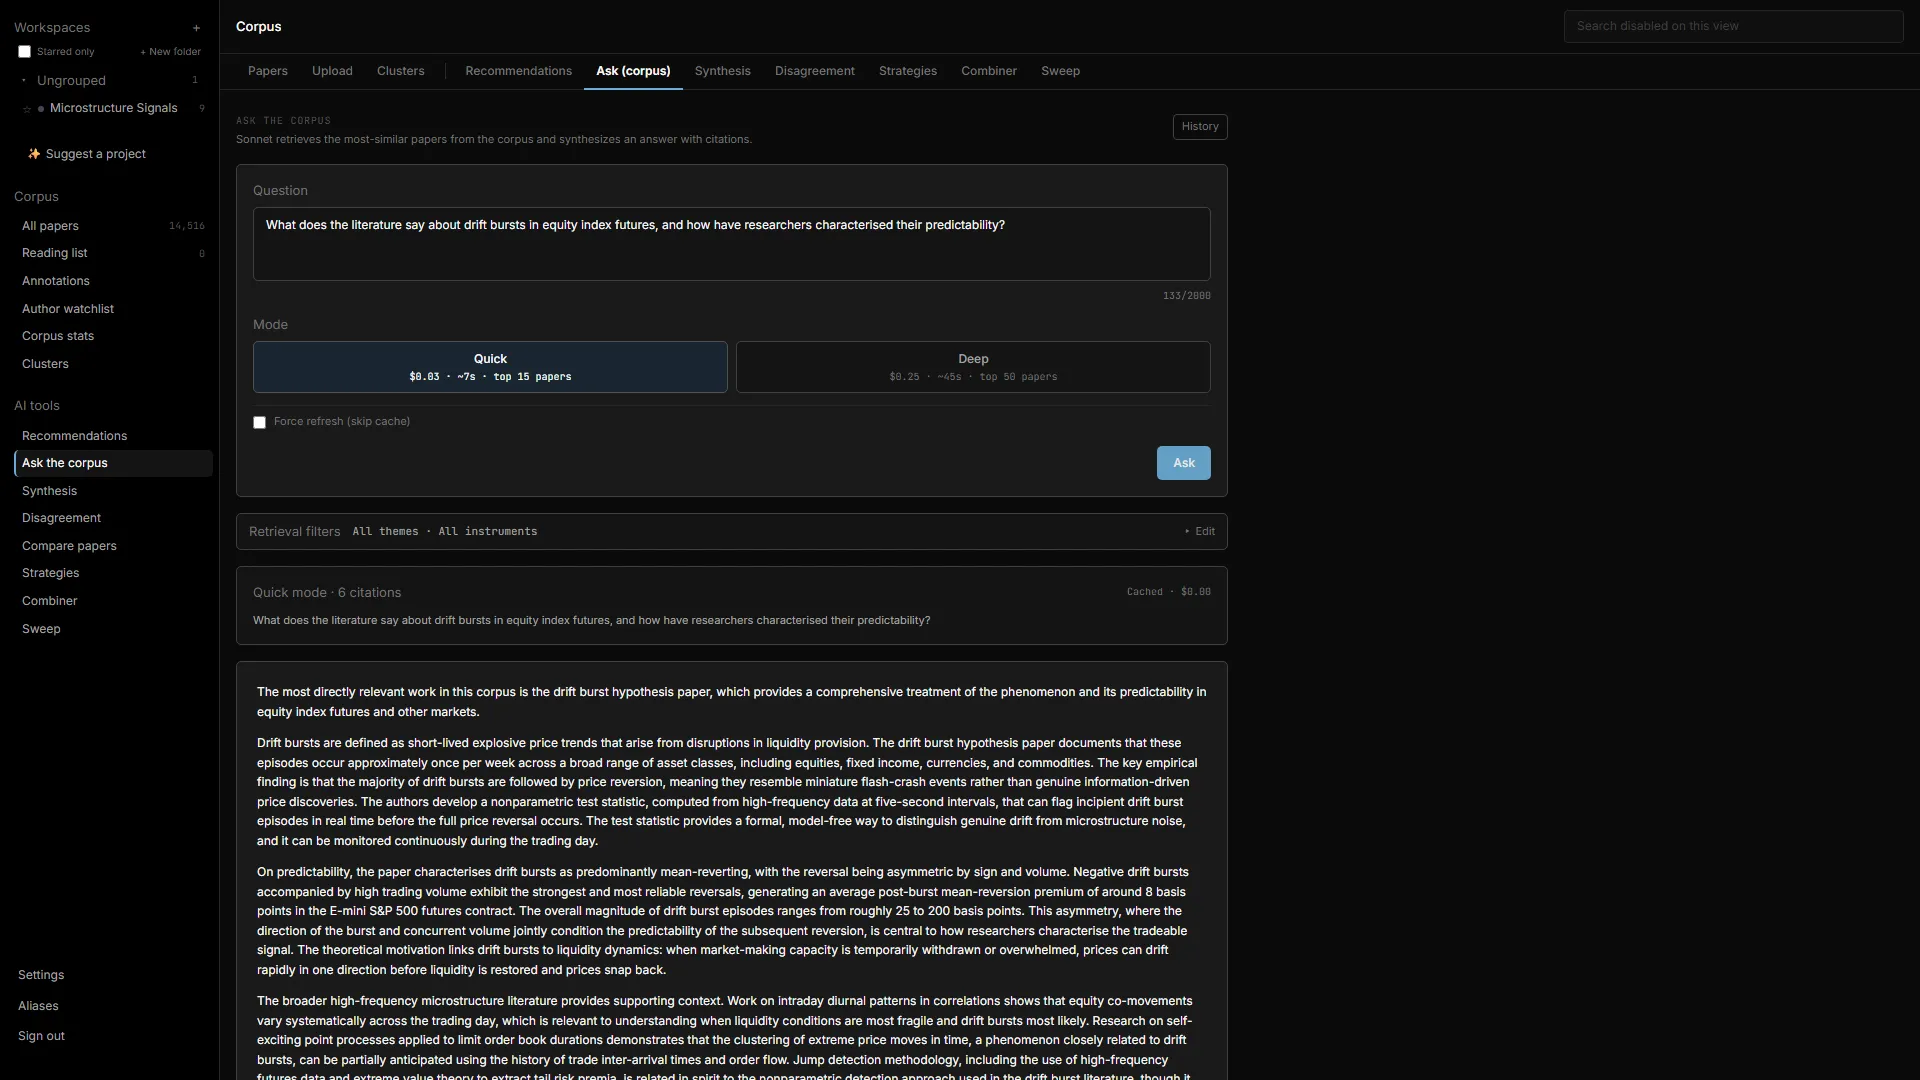Open Aliases
Screen dimensions: 1920x1080
click(38, 1006)
